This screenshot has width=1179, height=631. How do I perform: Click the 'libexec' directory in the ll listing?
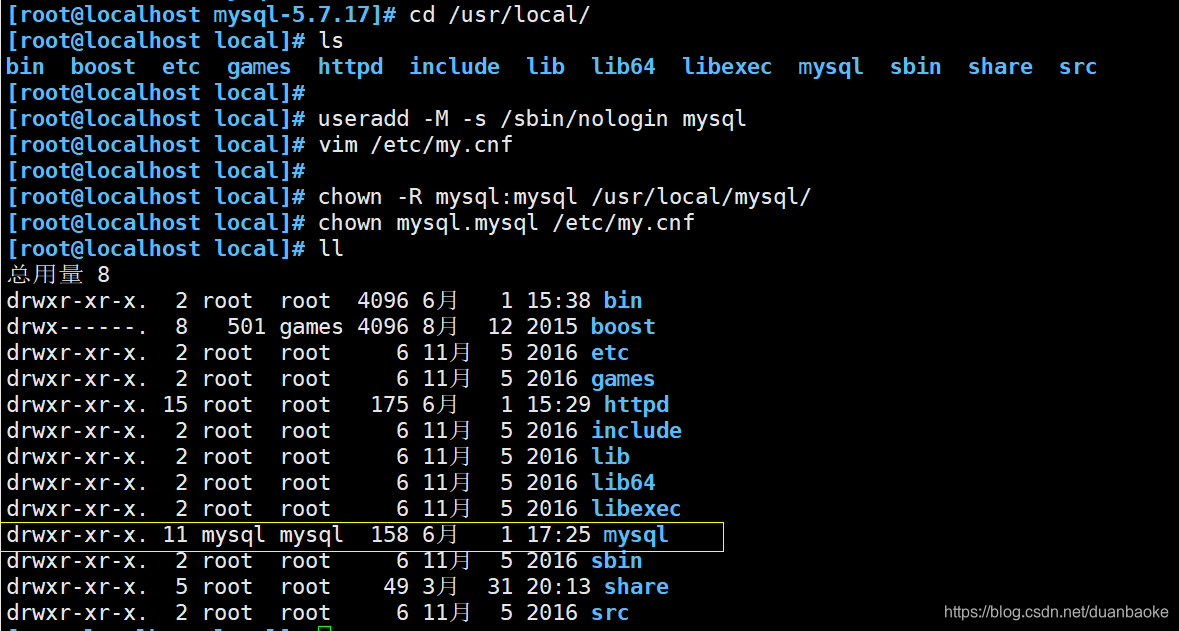point(636,508)
